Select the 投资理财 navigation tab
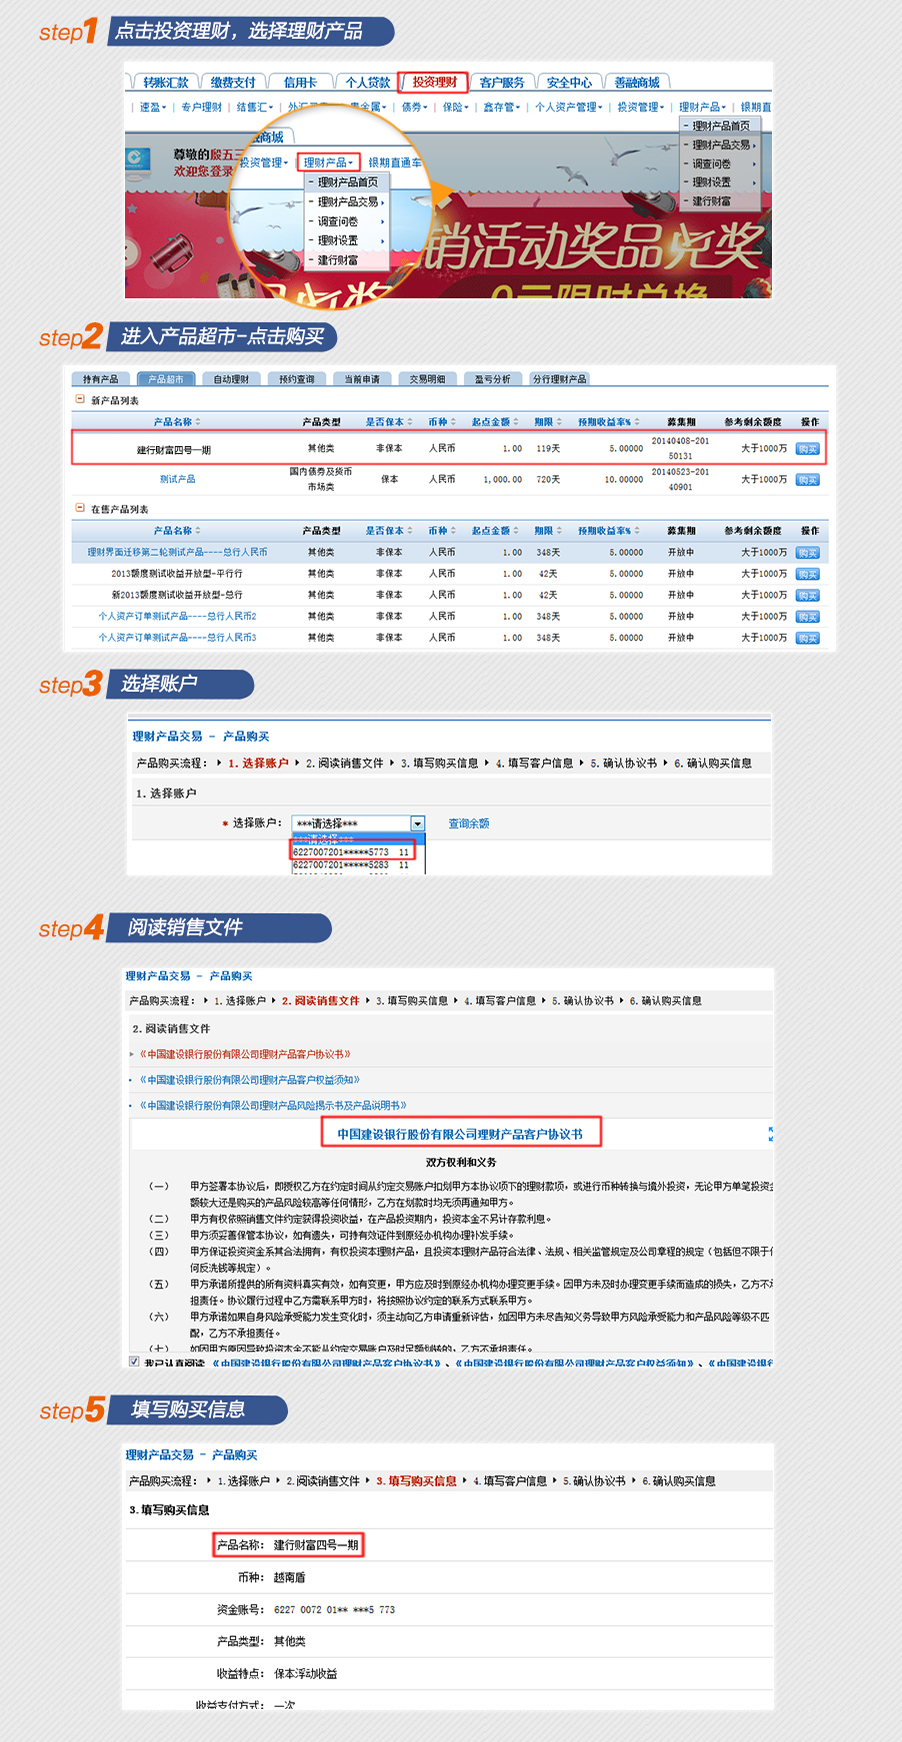 434,82
